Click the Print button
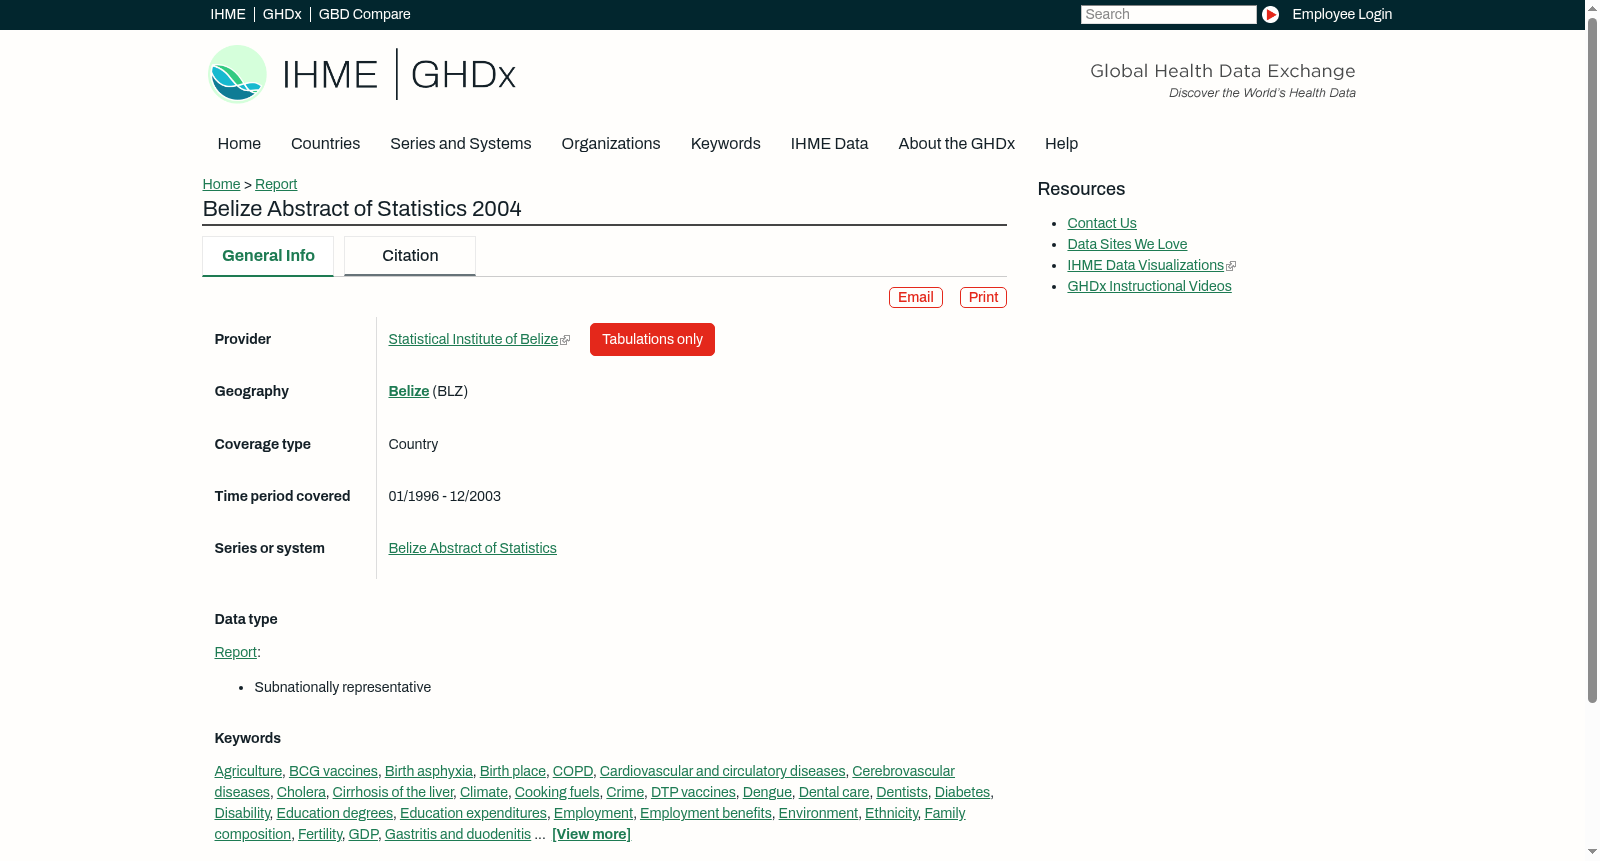 pyautogui.click(x=983, y=297)
